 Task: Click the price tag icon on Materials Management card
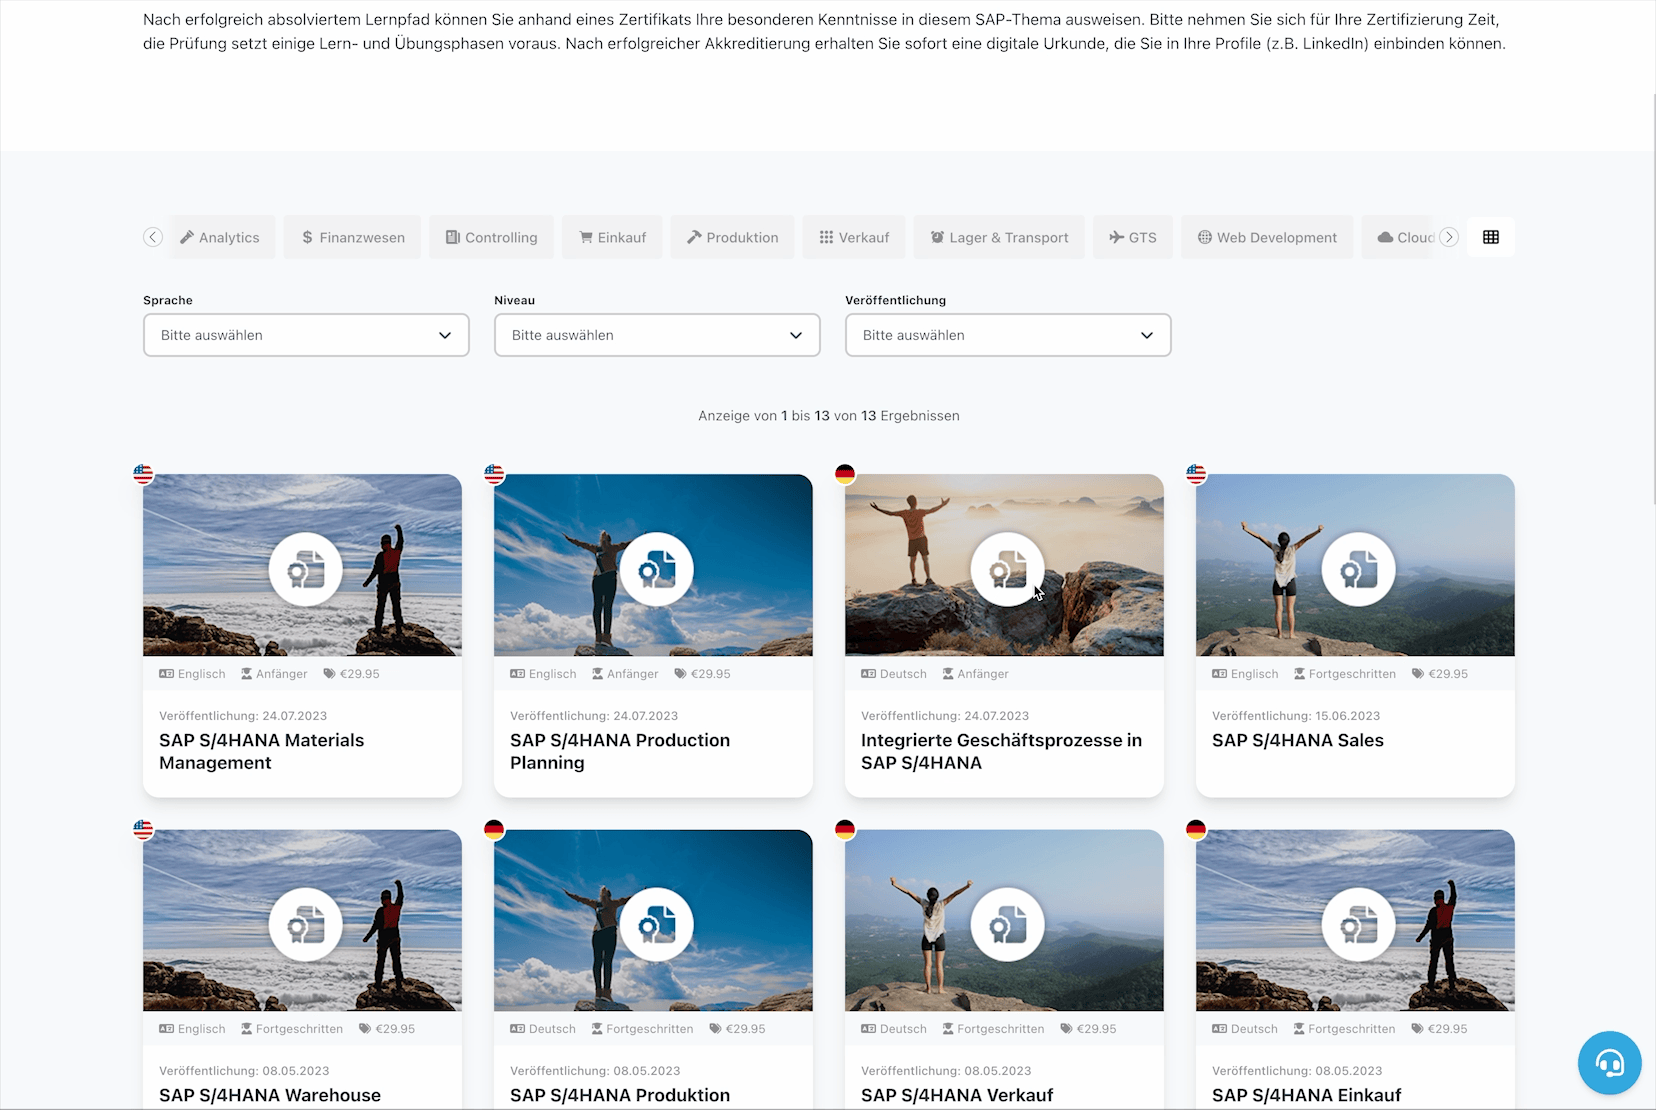[x=329, y=674]
